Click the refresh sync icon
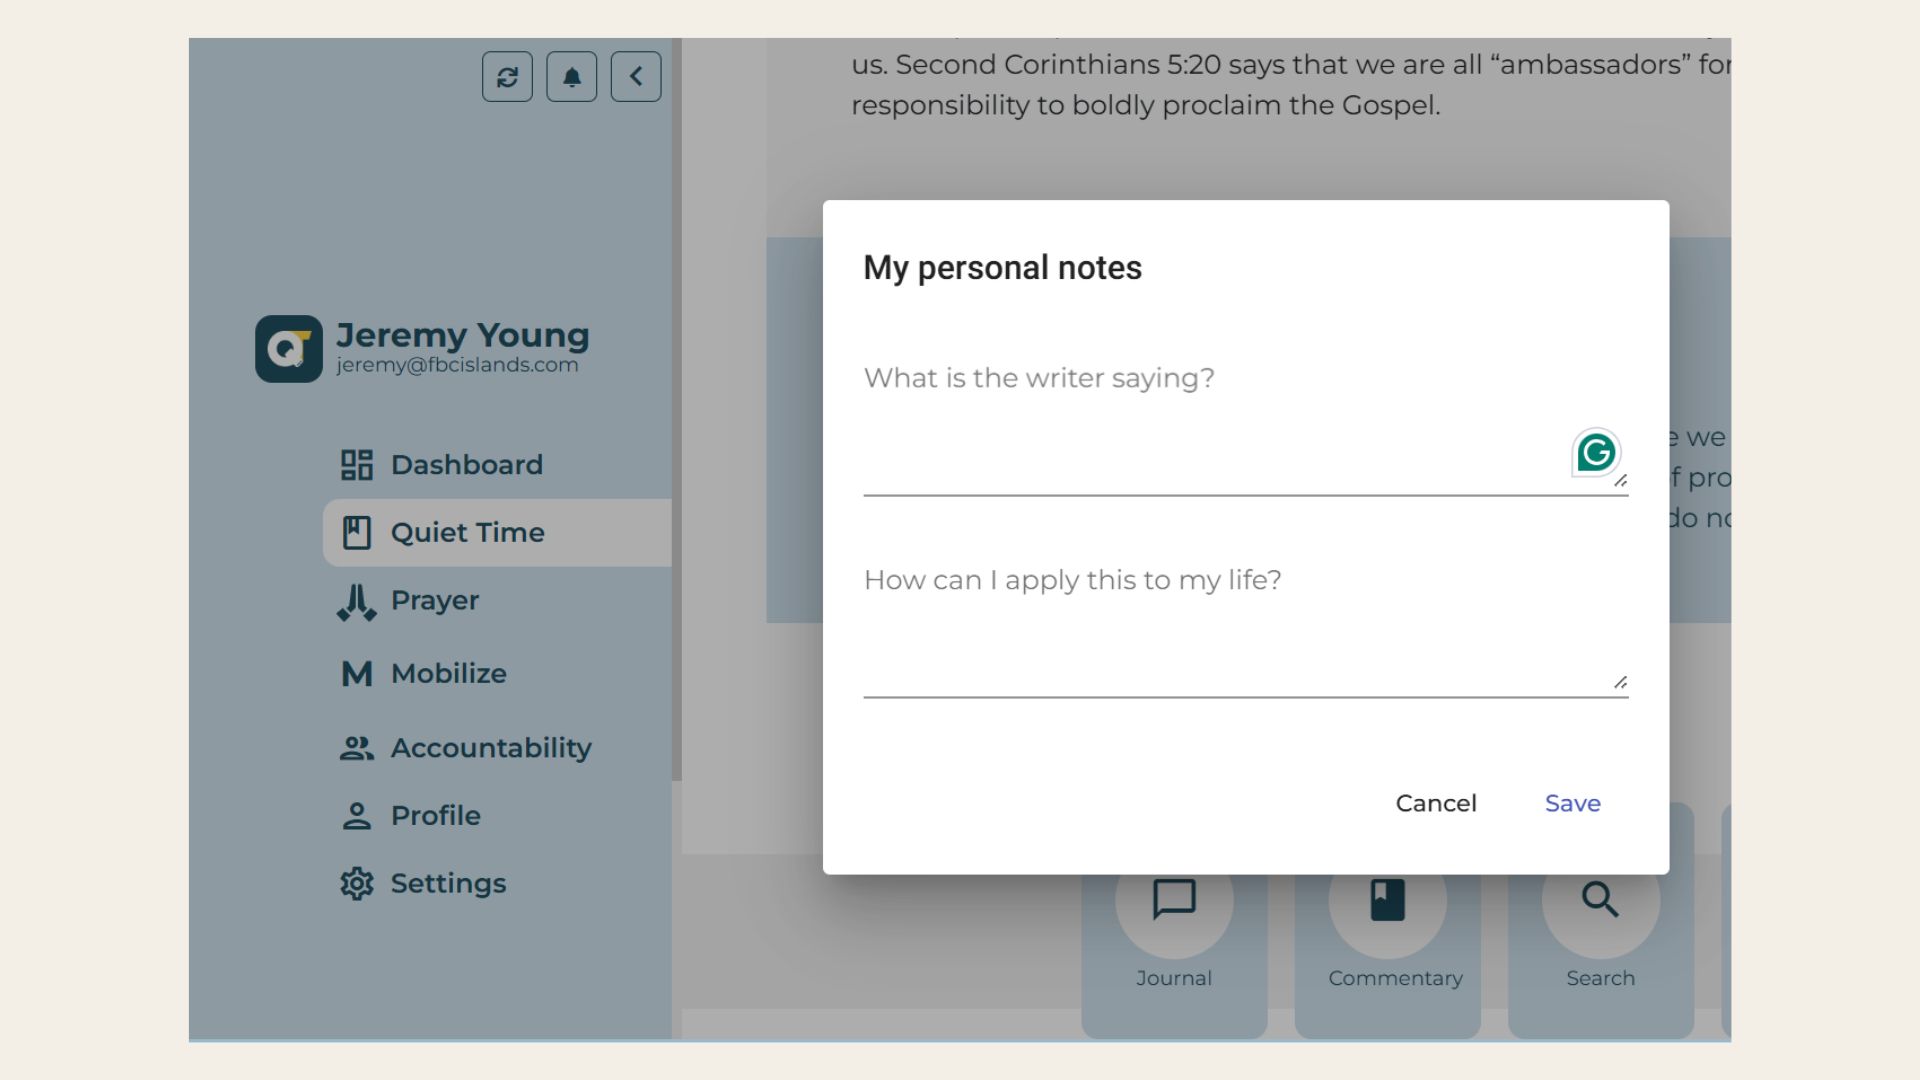Image resolution: width=1920 pixels, height=1080 pixels. point(507,77)
